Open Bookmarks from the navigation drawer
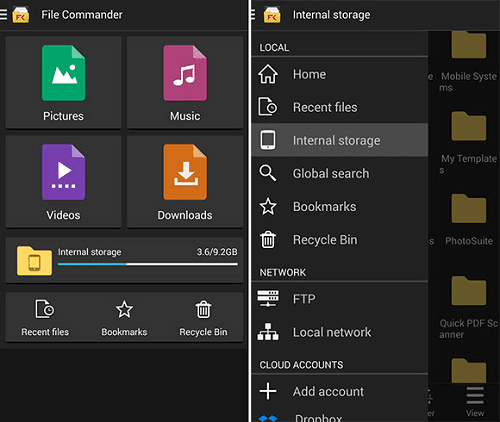Viewport: 500px width, 422px height. pos(340,206)
